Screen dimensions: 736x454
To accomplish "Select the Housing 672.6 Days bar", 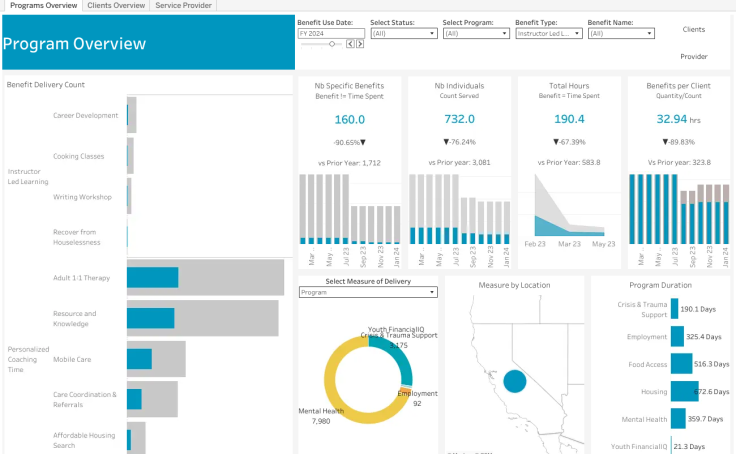I will tap(684, 391).
